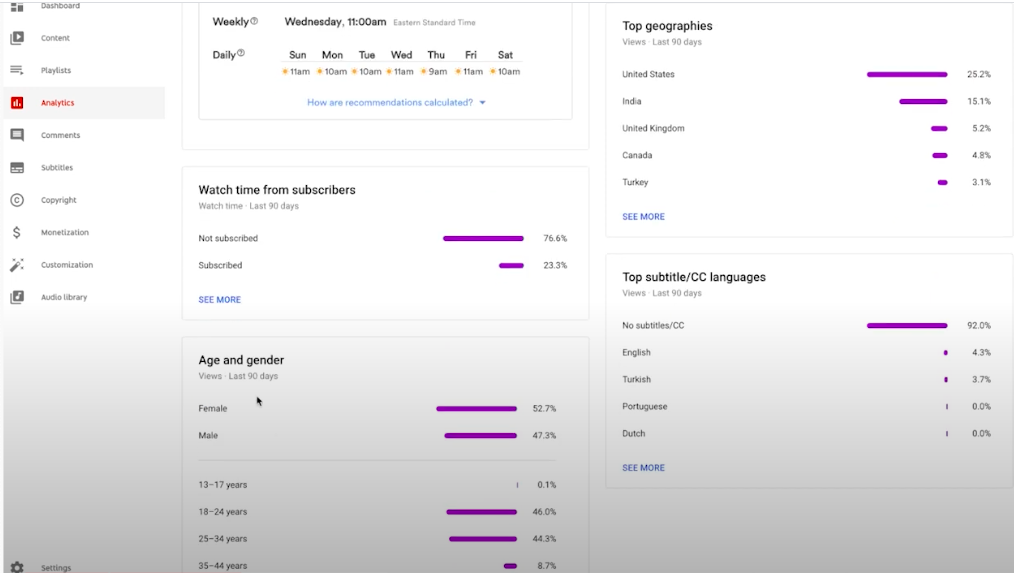Viewport: 1014px width, 573px height.
Task: Select the Subtitles icon
Action: (x=17, y=168)
